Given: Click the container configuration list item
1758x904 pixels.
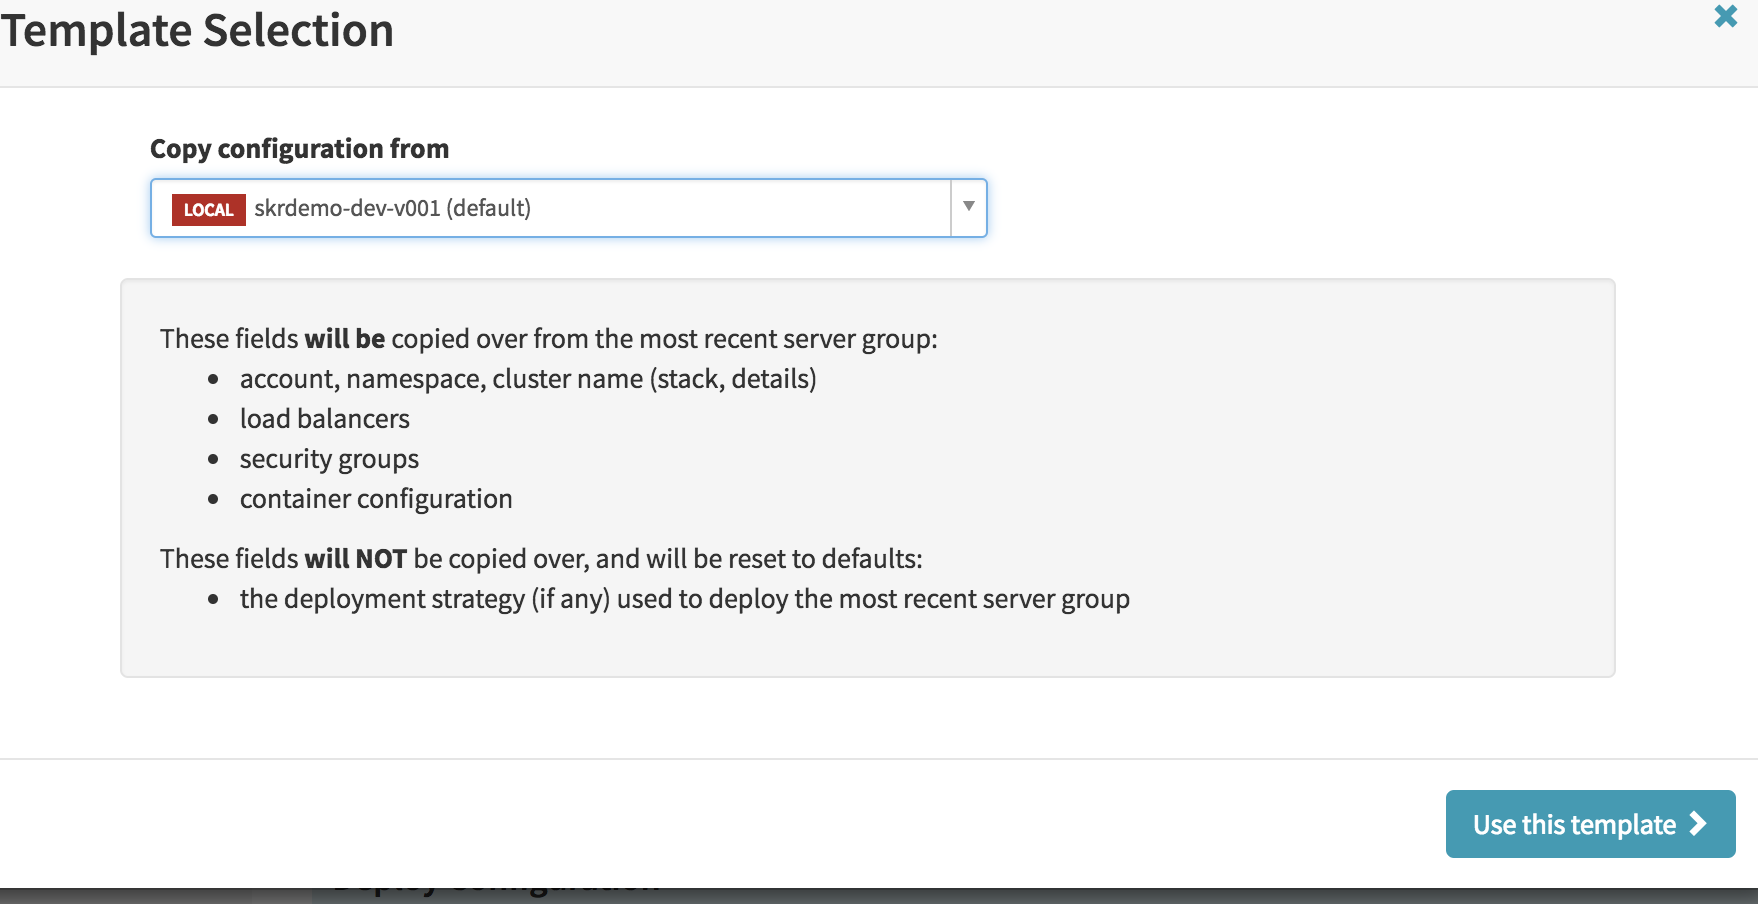Looking at the screenshot, I should pyautogui.click(x=376, y=499).
